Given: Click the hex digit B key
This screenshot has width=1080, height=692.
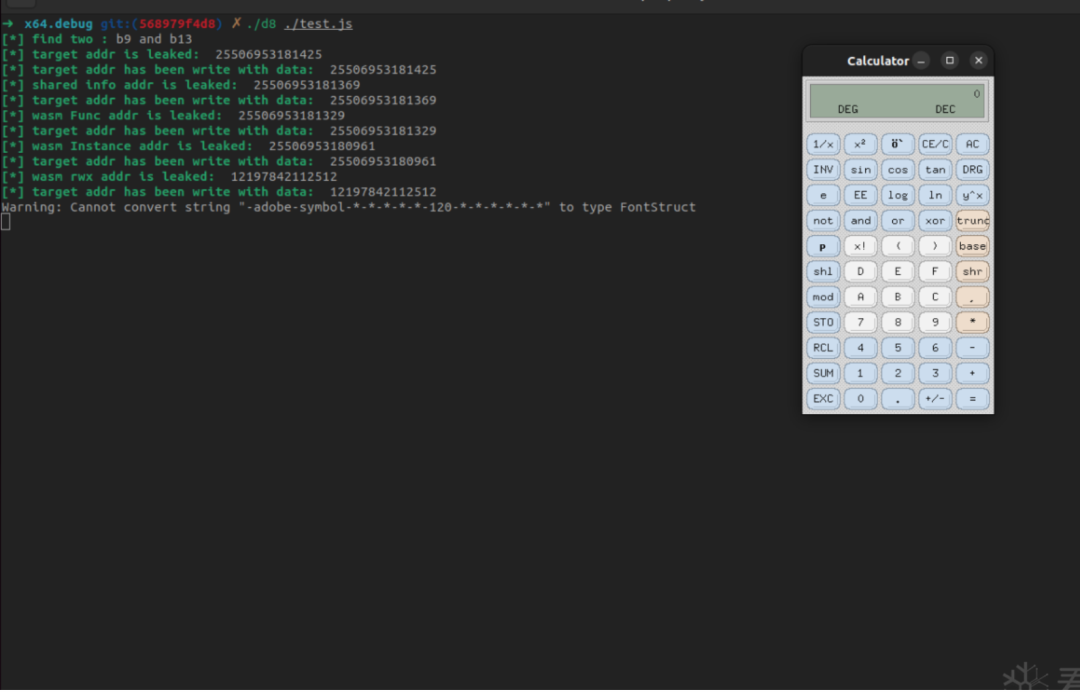Looking at the screenshot, I should pos(897,297).
